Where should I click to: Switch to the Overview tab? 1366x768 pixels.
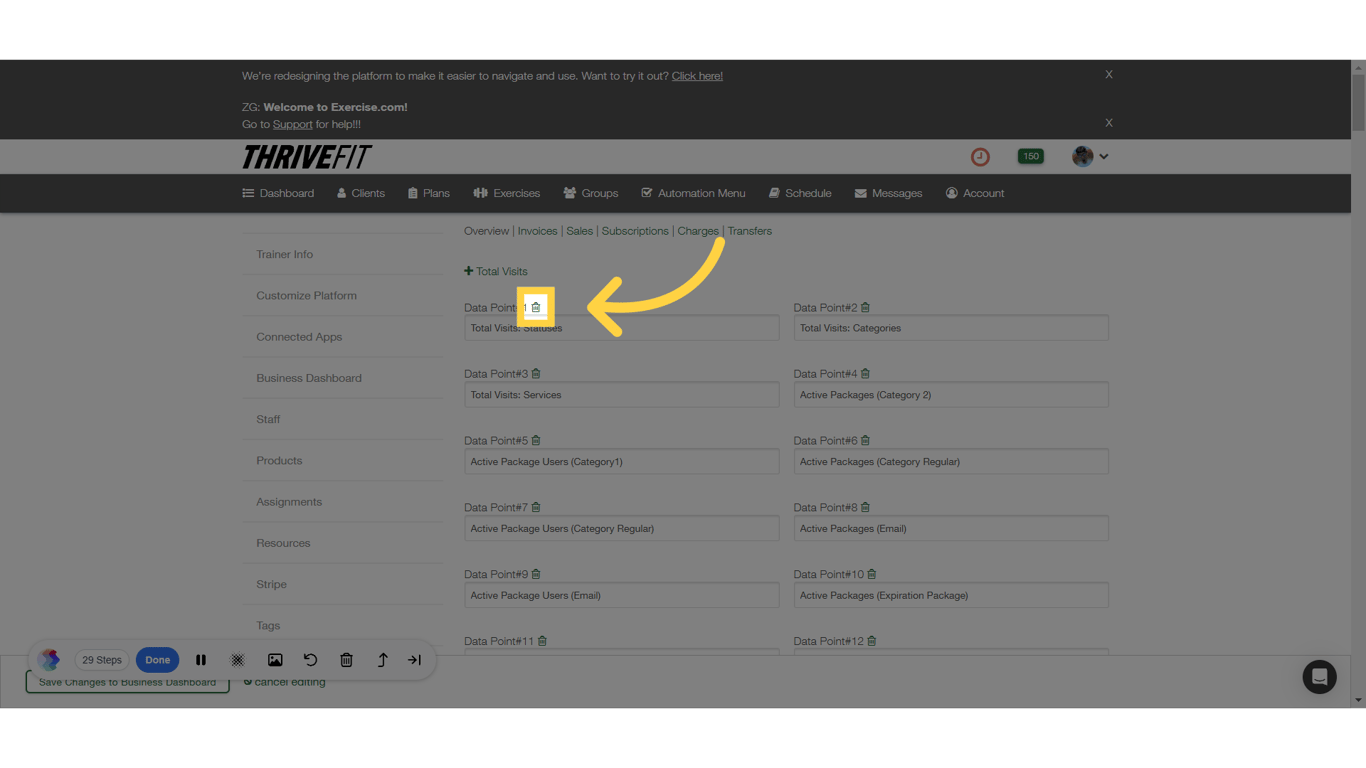486,231
